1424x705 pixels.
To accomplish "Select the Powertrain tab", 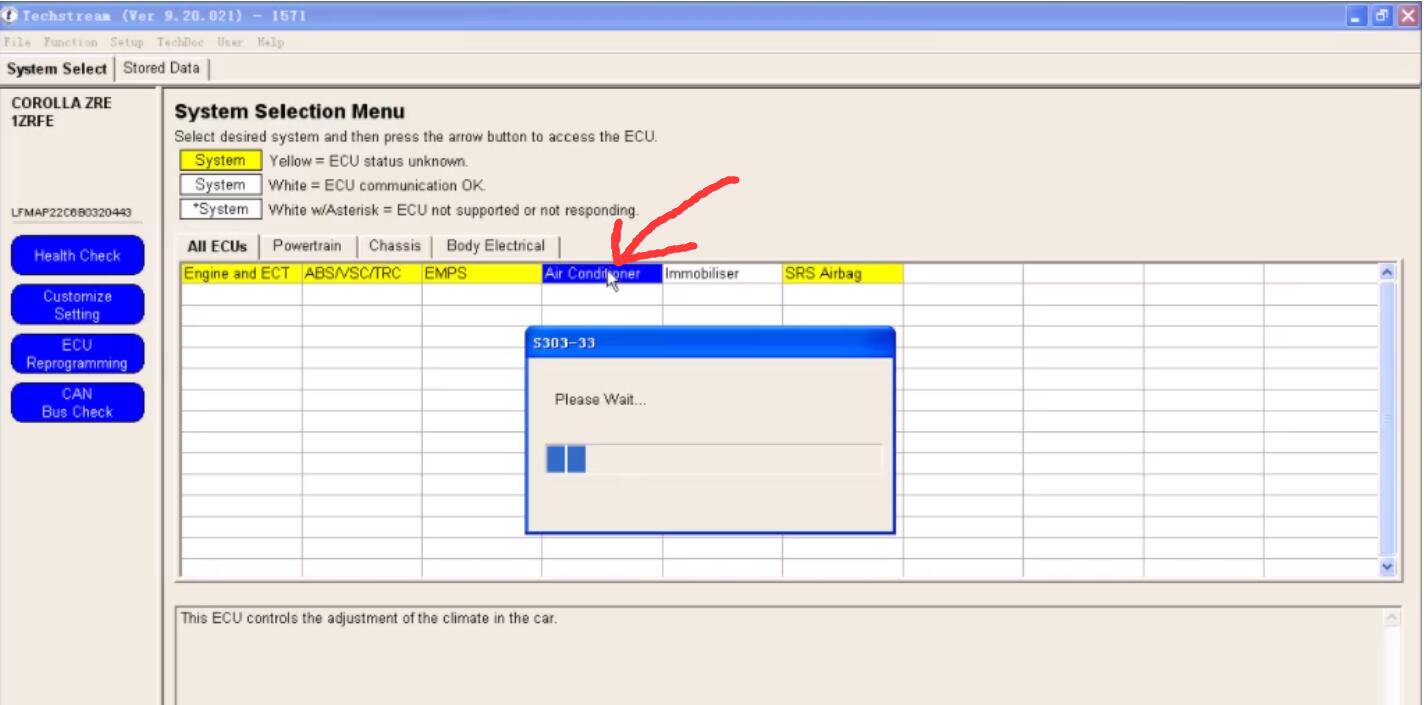I will pyautogui.click(x=307, y=246).
